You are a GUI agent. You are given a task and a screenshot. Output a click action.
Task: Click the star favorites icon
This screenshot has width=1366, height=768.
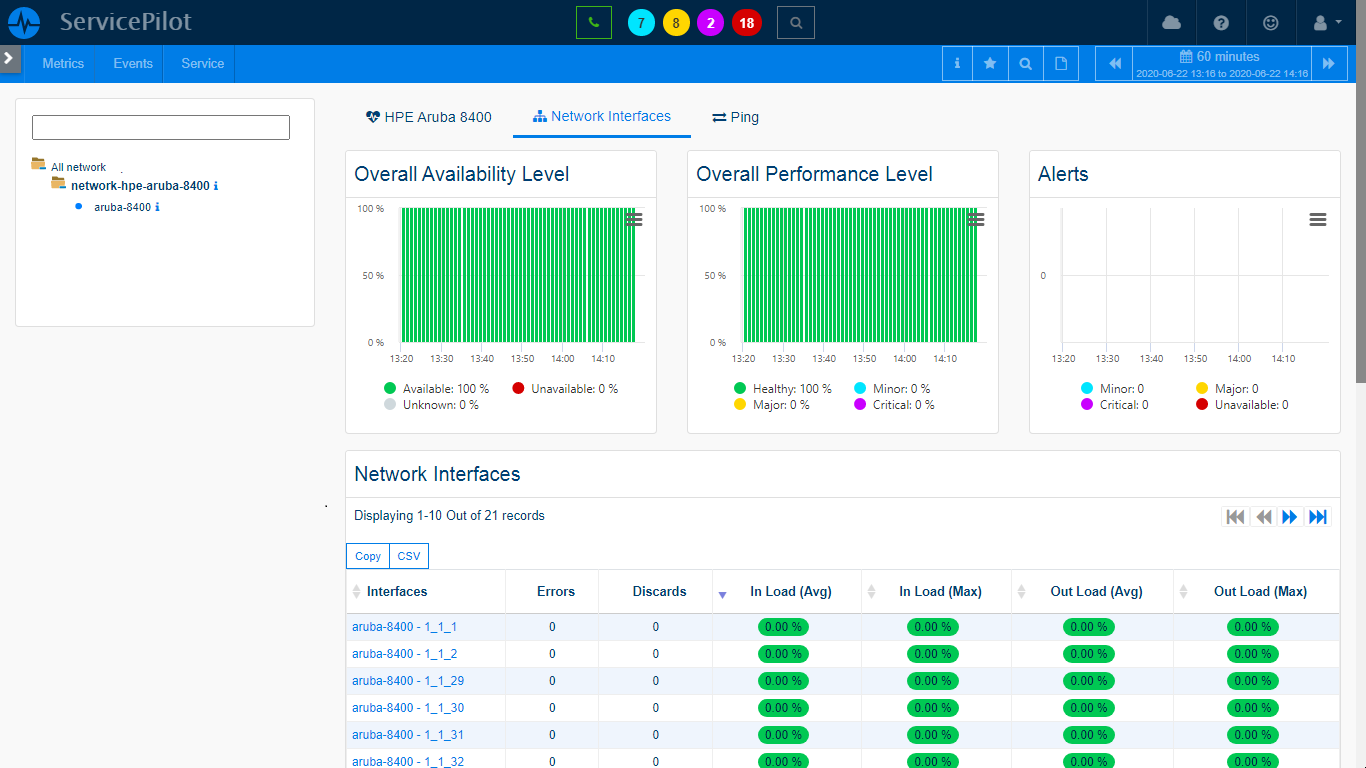(x=990, y=63)
